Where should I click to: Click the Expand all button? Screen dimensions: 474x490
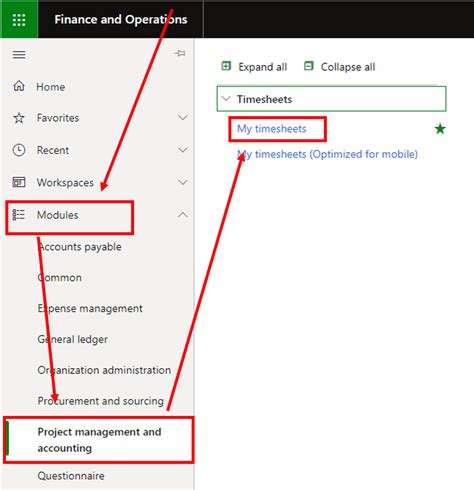pyautogui.click(x=254, y=67)
